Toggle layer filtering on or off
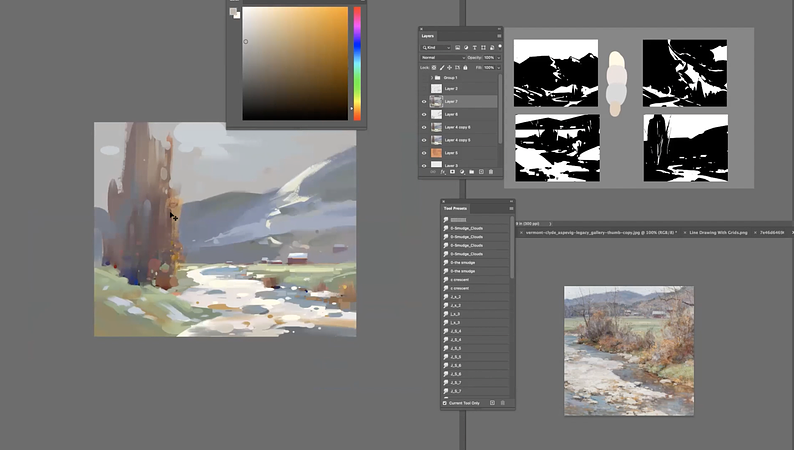794x450 pixels. [500, 47]
